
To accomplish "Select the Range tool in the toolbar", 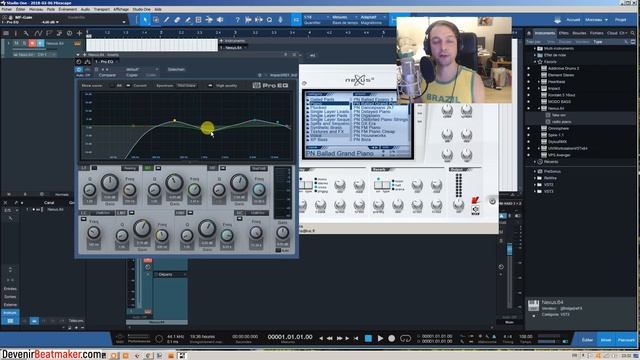I will (156, 19).
